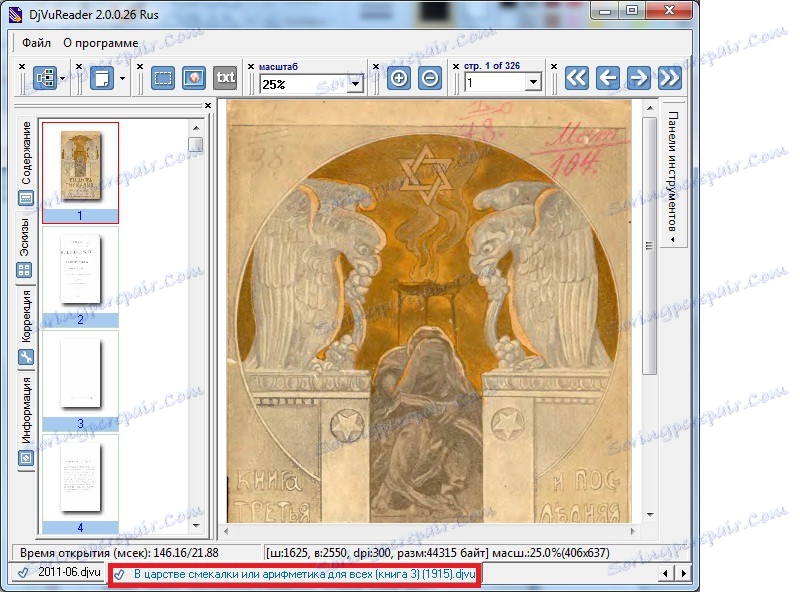Click the image export tool icon
Image resolution: width=800 pixels, height=600 pixels.
coord(194,79)
